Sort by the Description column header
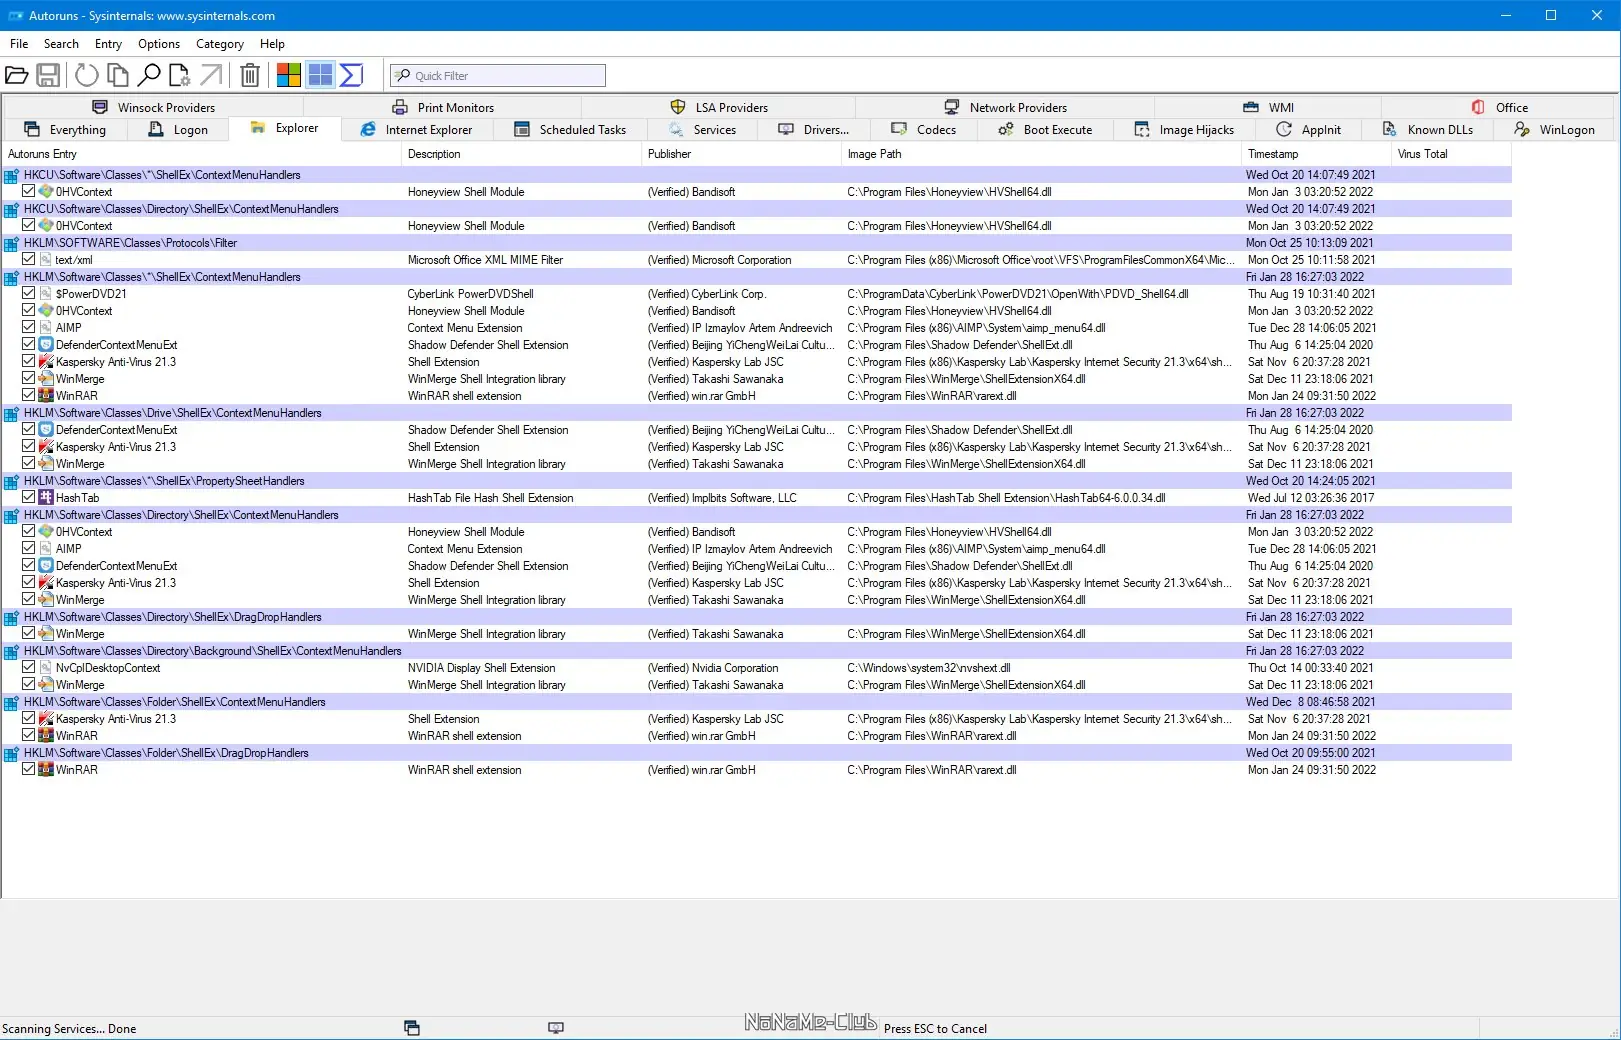 [x=521, y=154]
